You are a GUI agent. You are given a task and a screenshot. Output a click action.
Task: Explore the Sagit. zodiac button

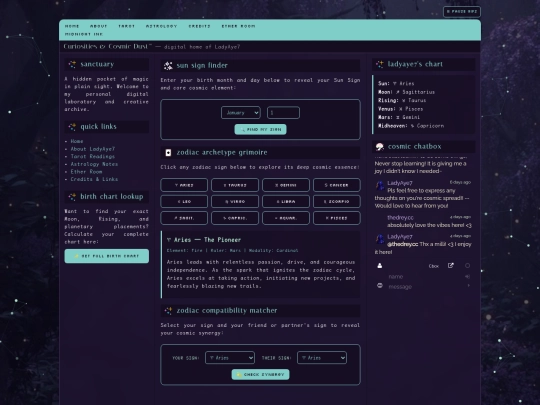click(184, 218)
